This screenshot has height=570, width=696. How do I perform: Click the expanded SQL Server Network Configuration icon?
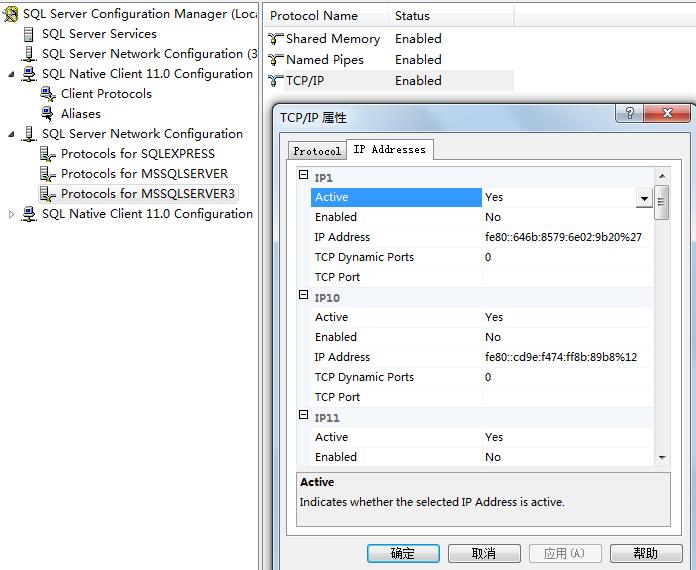29,134
